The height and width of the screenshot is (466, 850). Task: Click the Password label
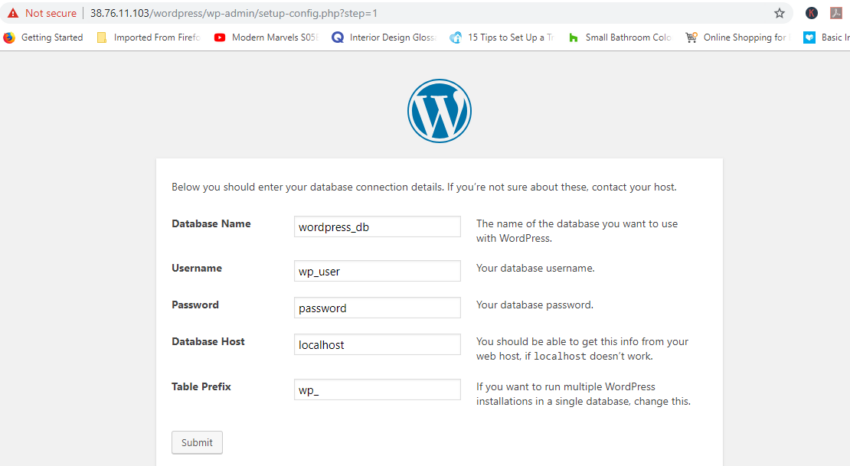(195, 305)
